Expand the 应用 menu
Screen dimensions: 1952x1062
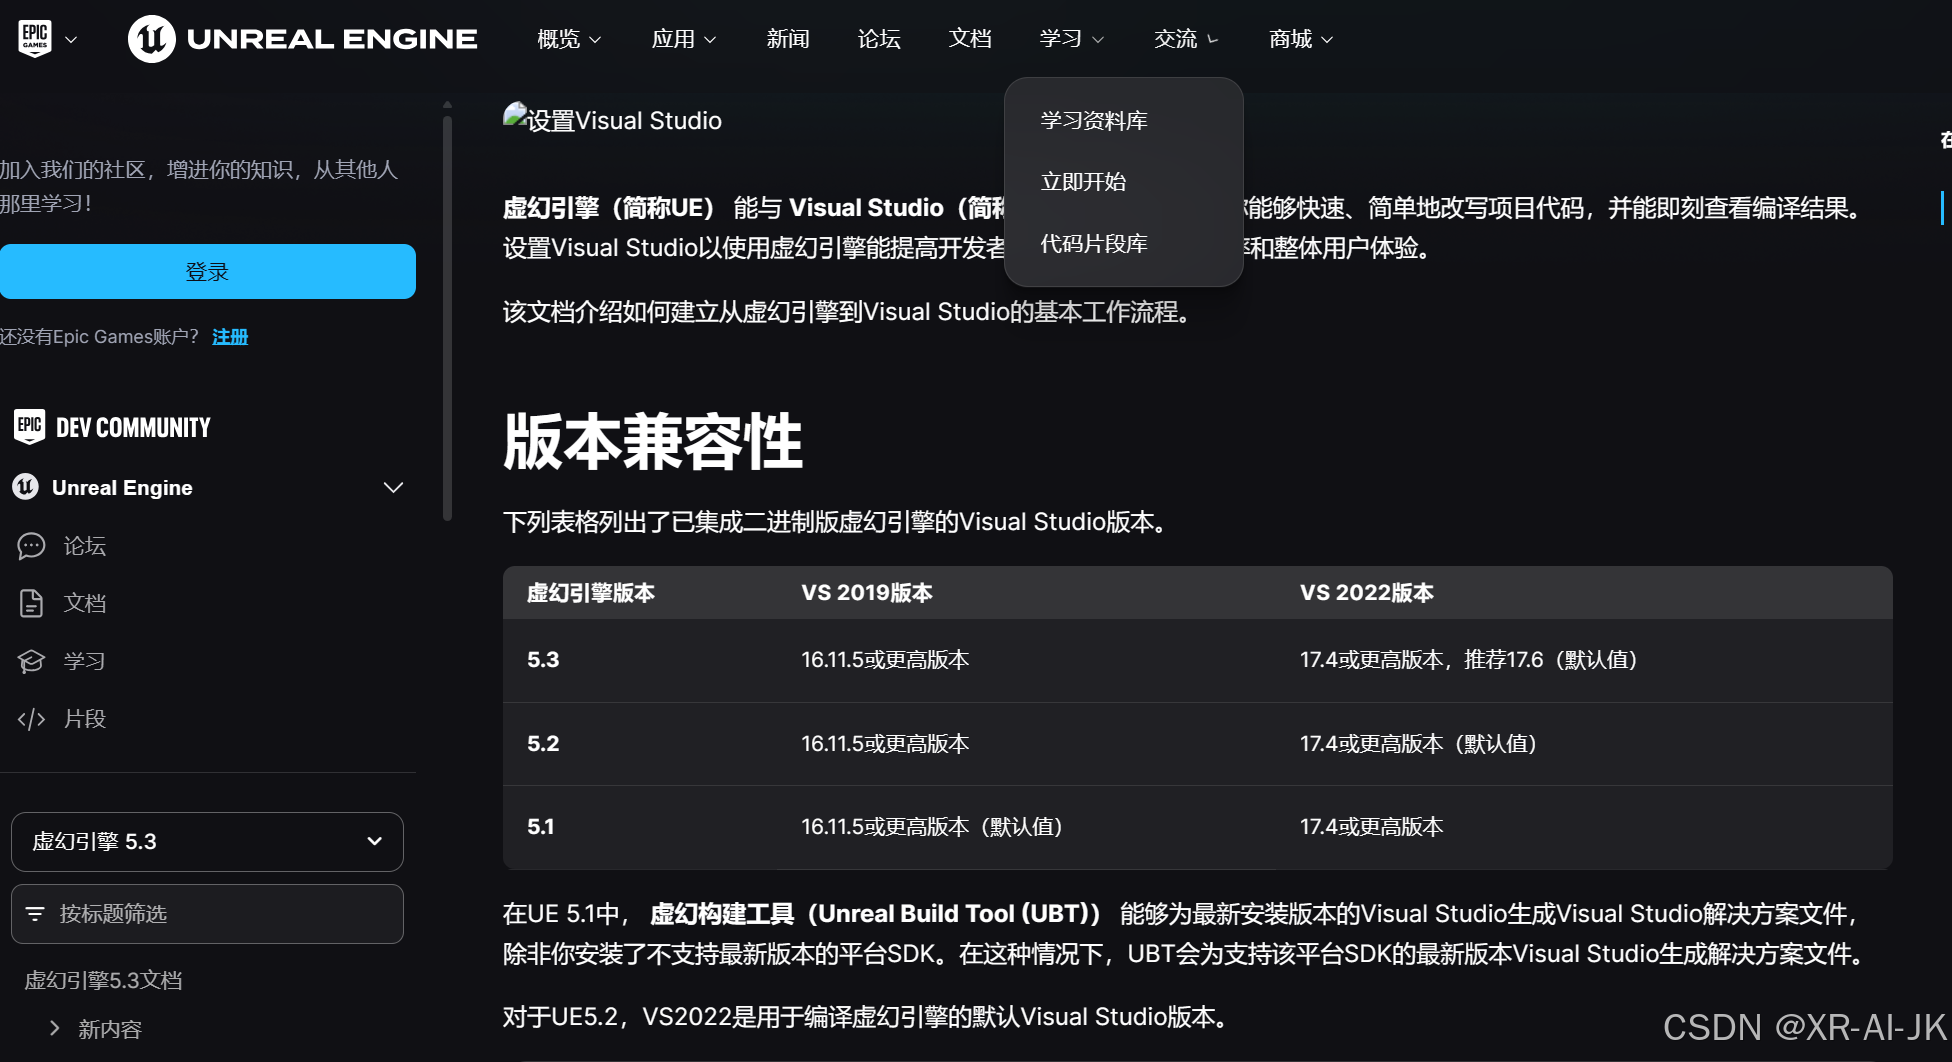684,39
